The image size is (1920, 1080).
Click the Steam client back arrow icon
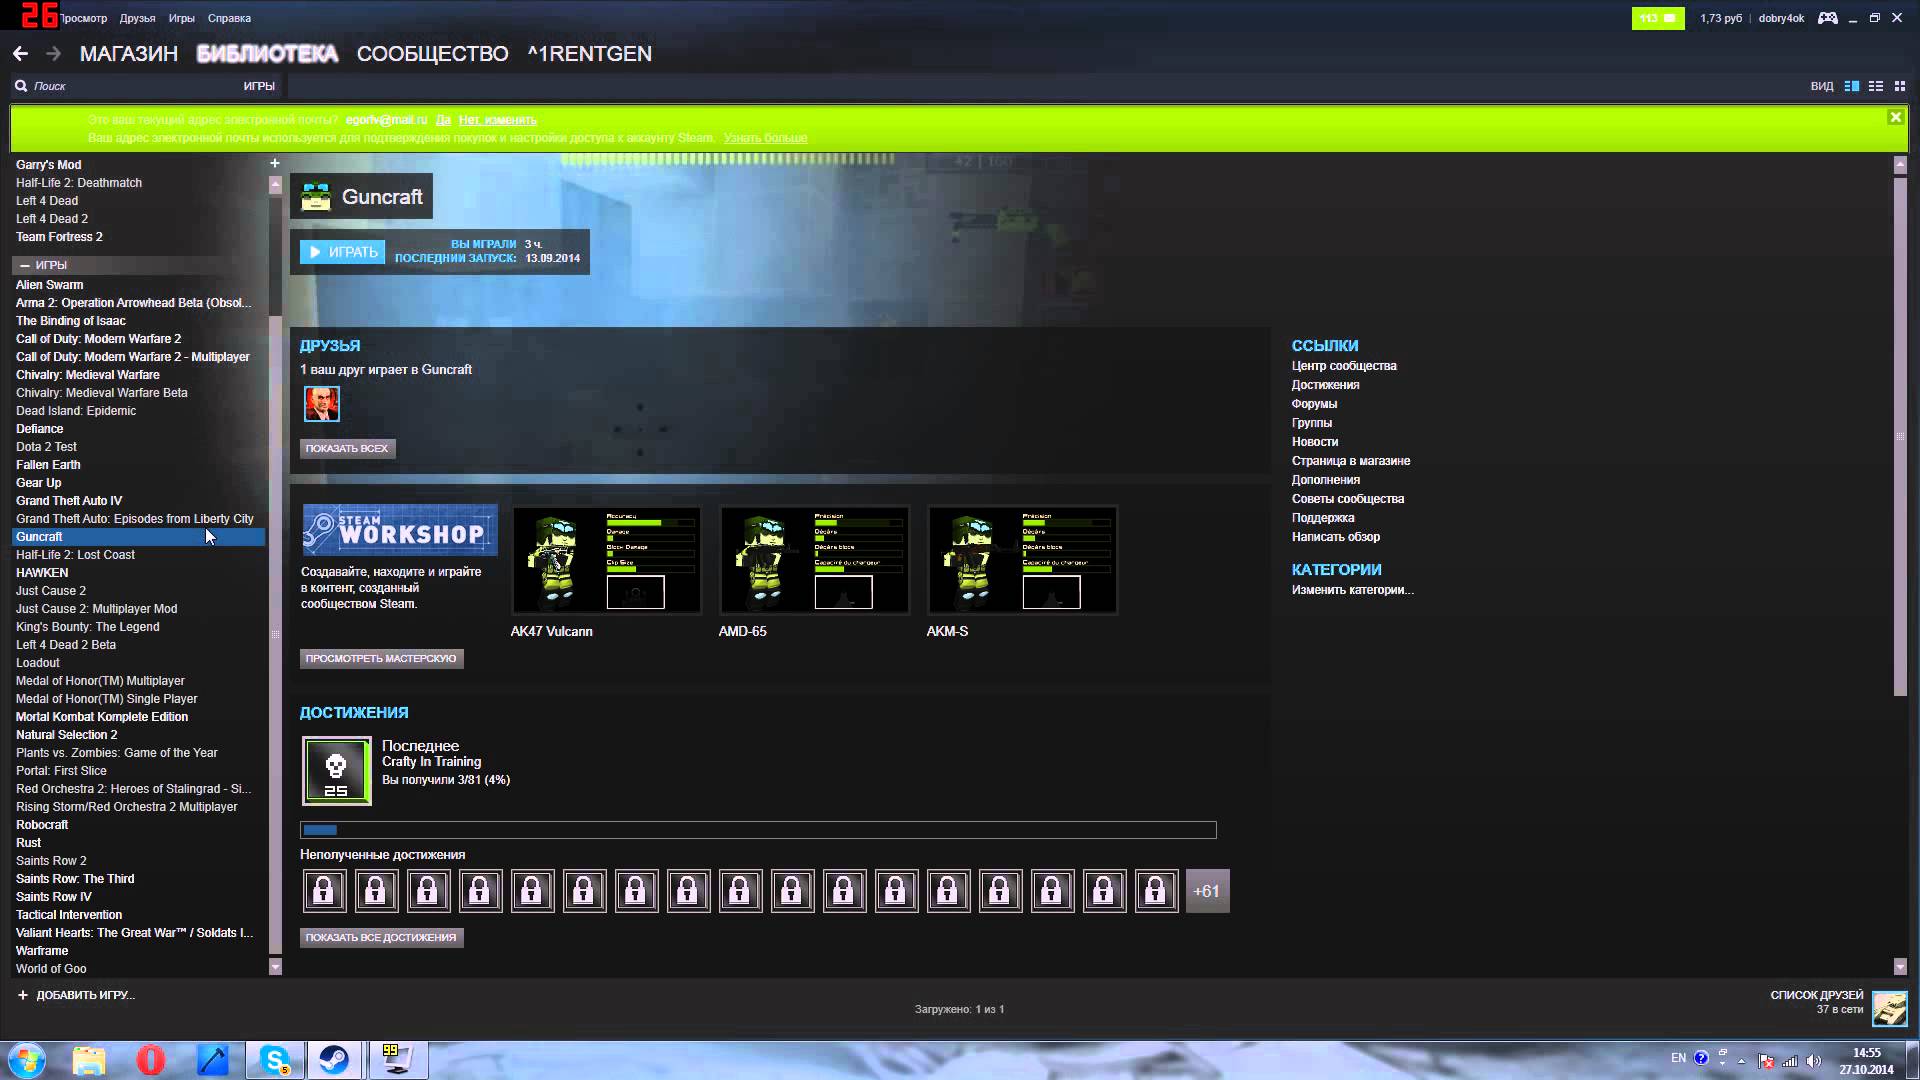(20, 53)
